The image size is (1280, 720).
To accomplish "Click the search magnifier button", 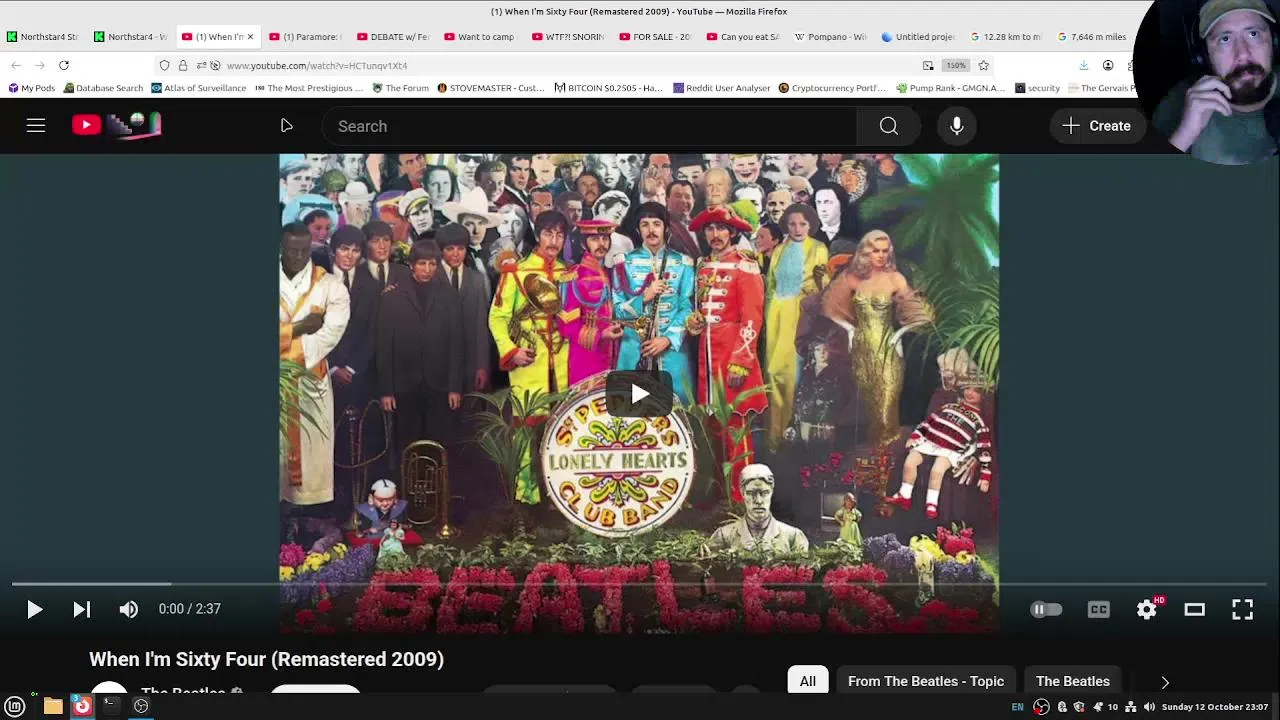I will coord(888,126).
